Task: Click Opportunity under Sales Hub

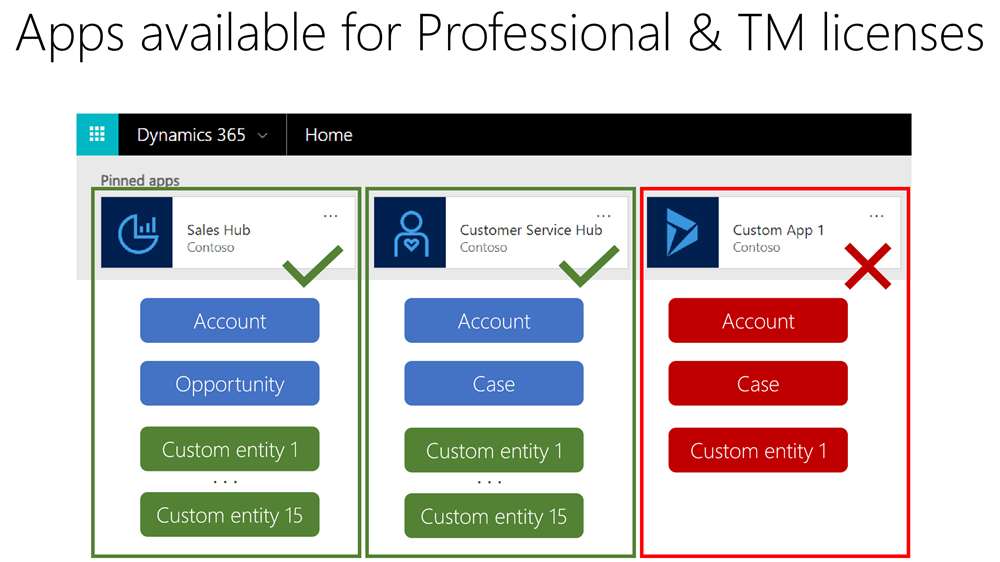Action: (x=230, y=383)
